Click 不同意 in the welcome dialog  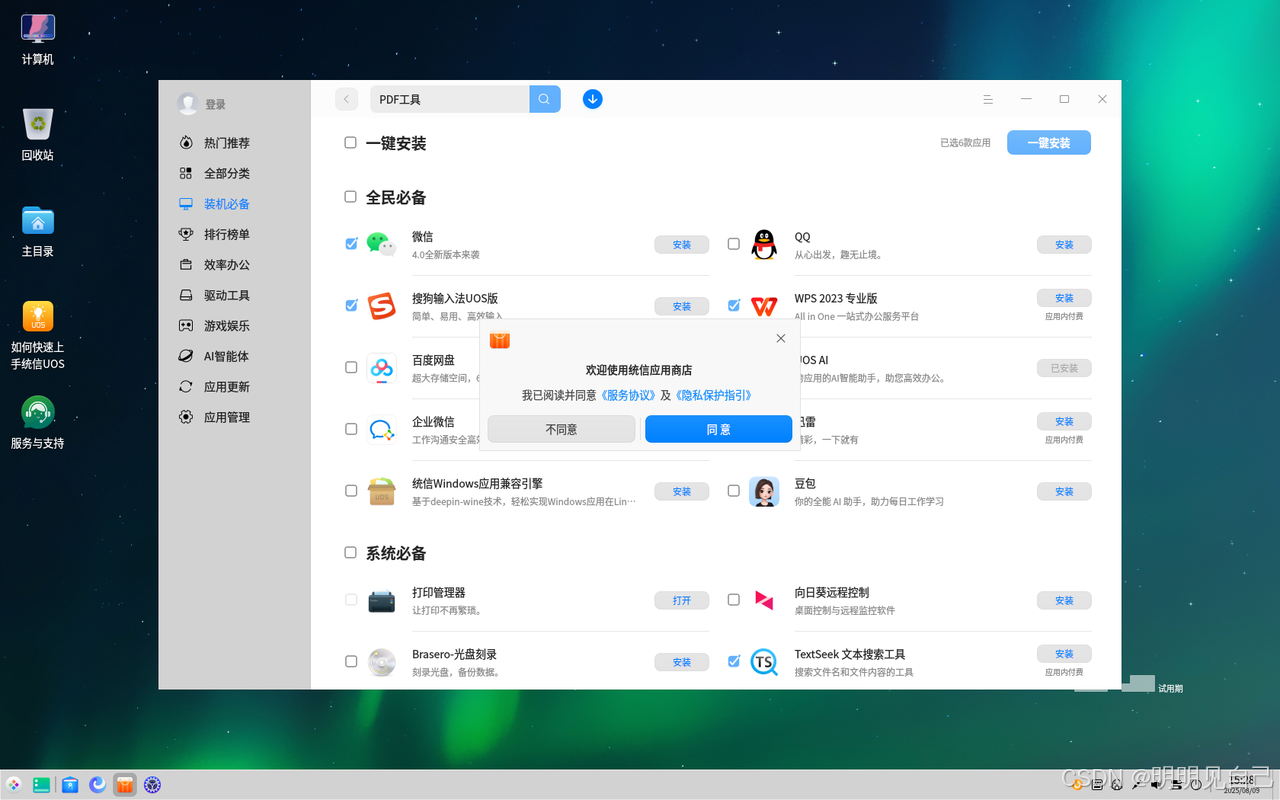561,429
